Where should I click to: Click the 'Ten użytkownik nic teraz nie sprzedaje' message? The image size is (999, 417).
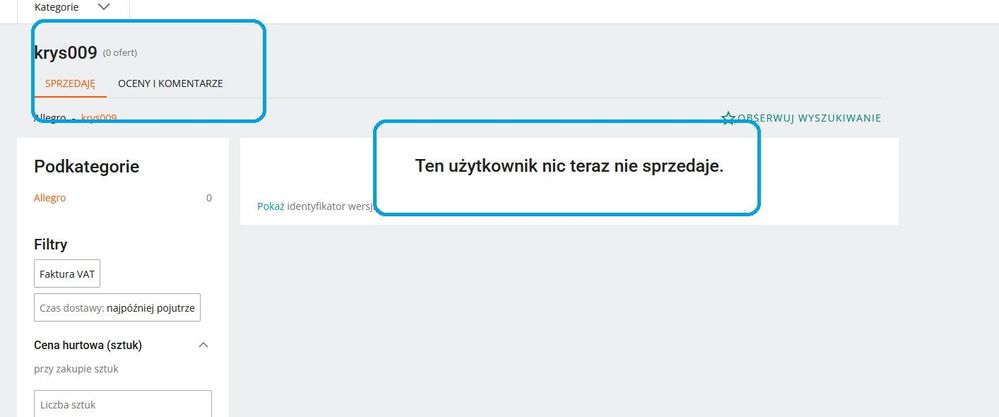tap(568, 167)
